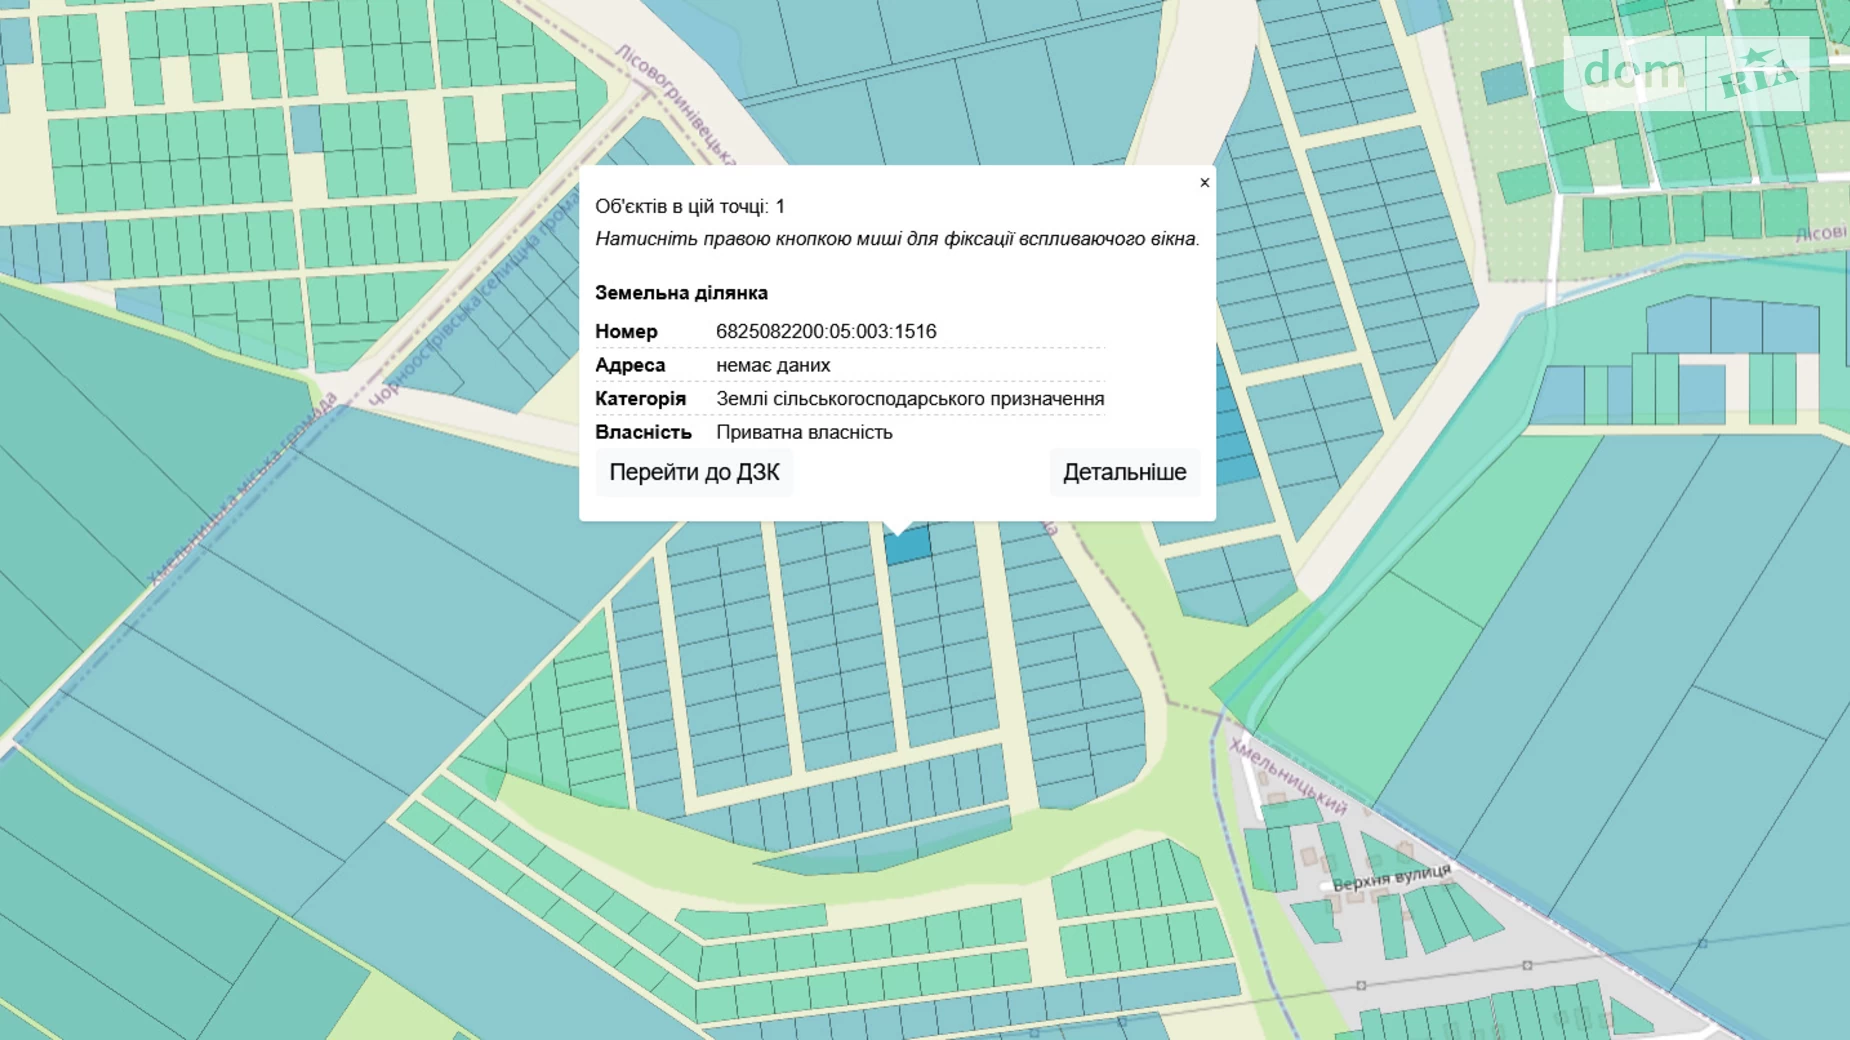1850x1040 pixels.
Task: Click the 'Об'єктів в цій точці: 1' text
Action: coord(689,207)
